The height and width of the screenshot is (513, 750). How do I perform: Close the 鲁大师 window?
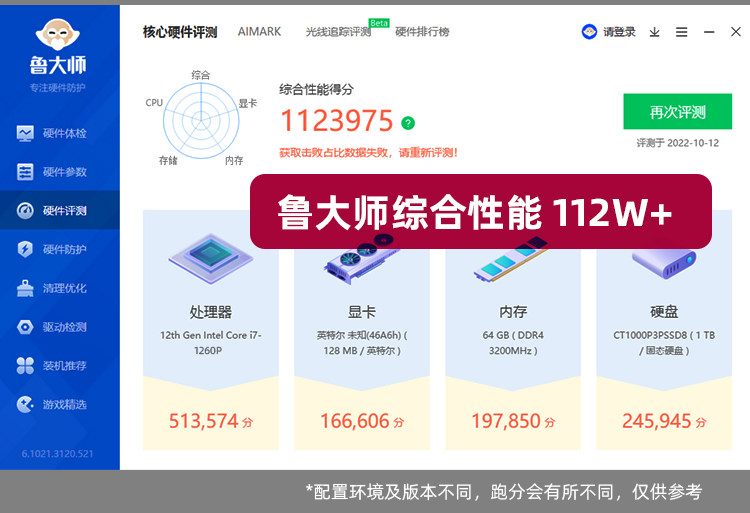click(x=736, y=32)
